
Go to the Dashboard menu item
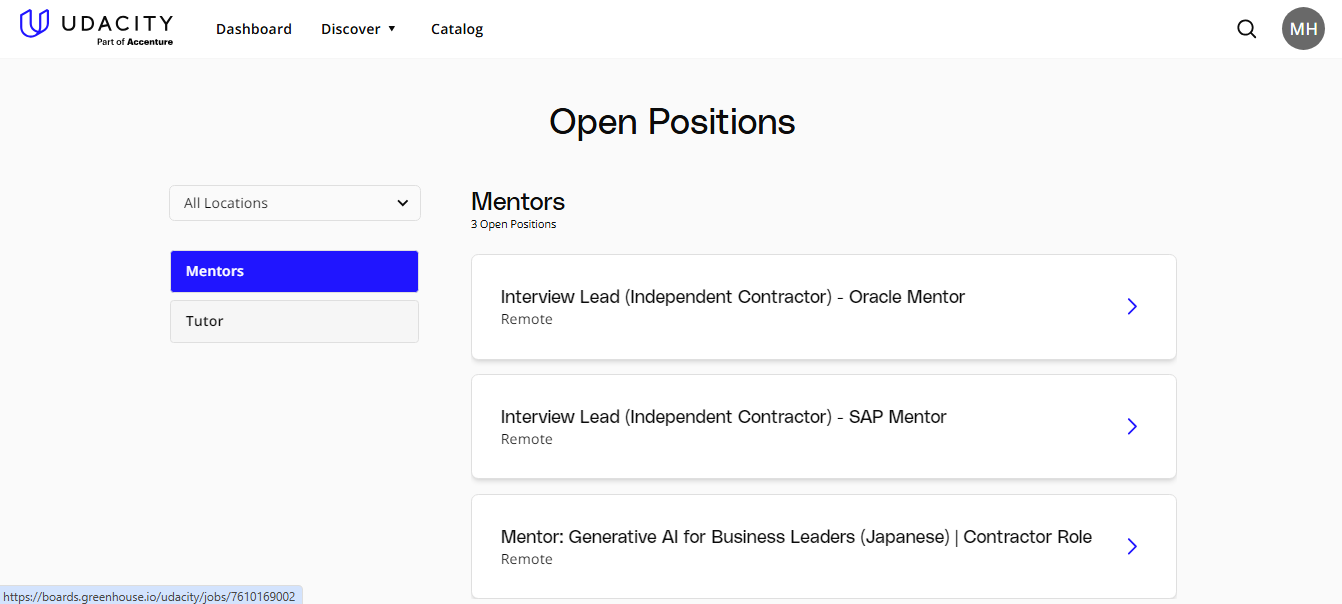click(x=254, y=28)
